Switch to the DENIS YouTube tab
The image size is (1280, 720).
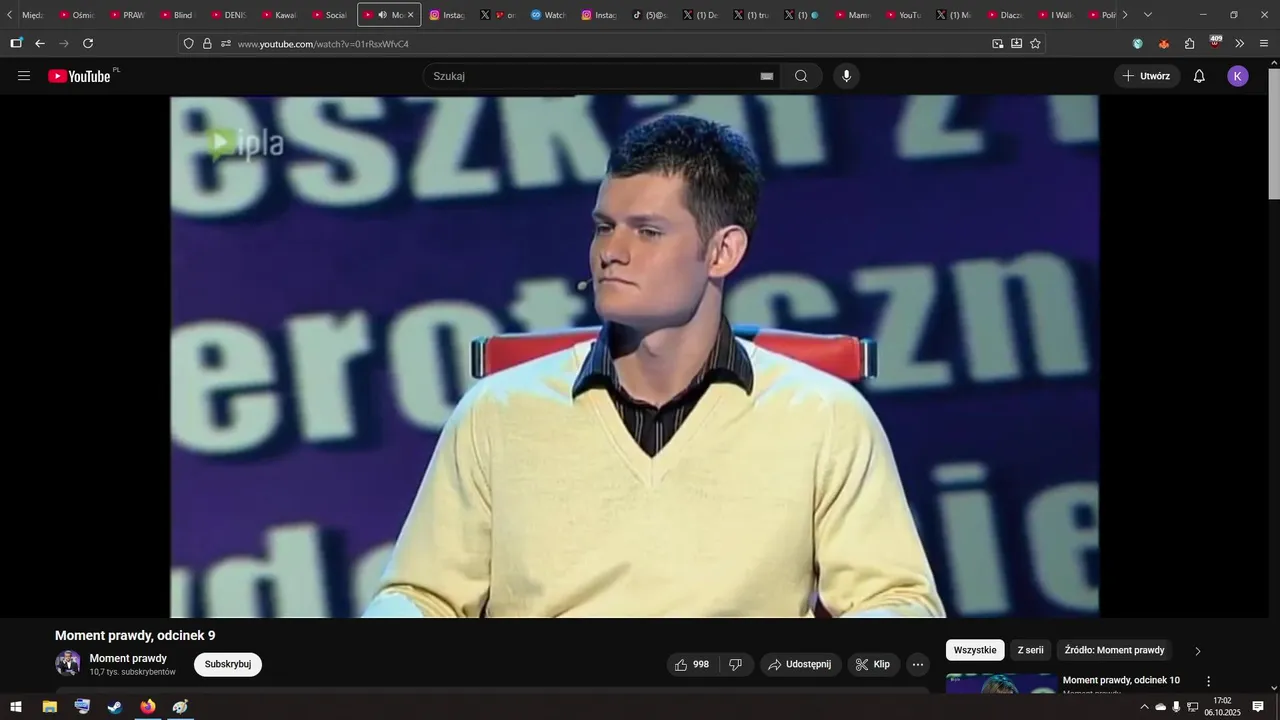(227, 15)
